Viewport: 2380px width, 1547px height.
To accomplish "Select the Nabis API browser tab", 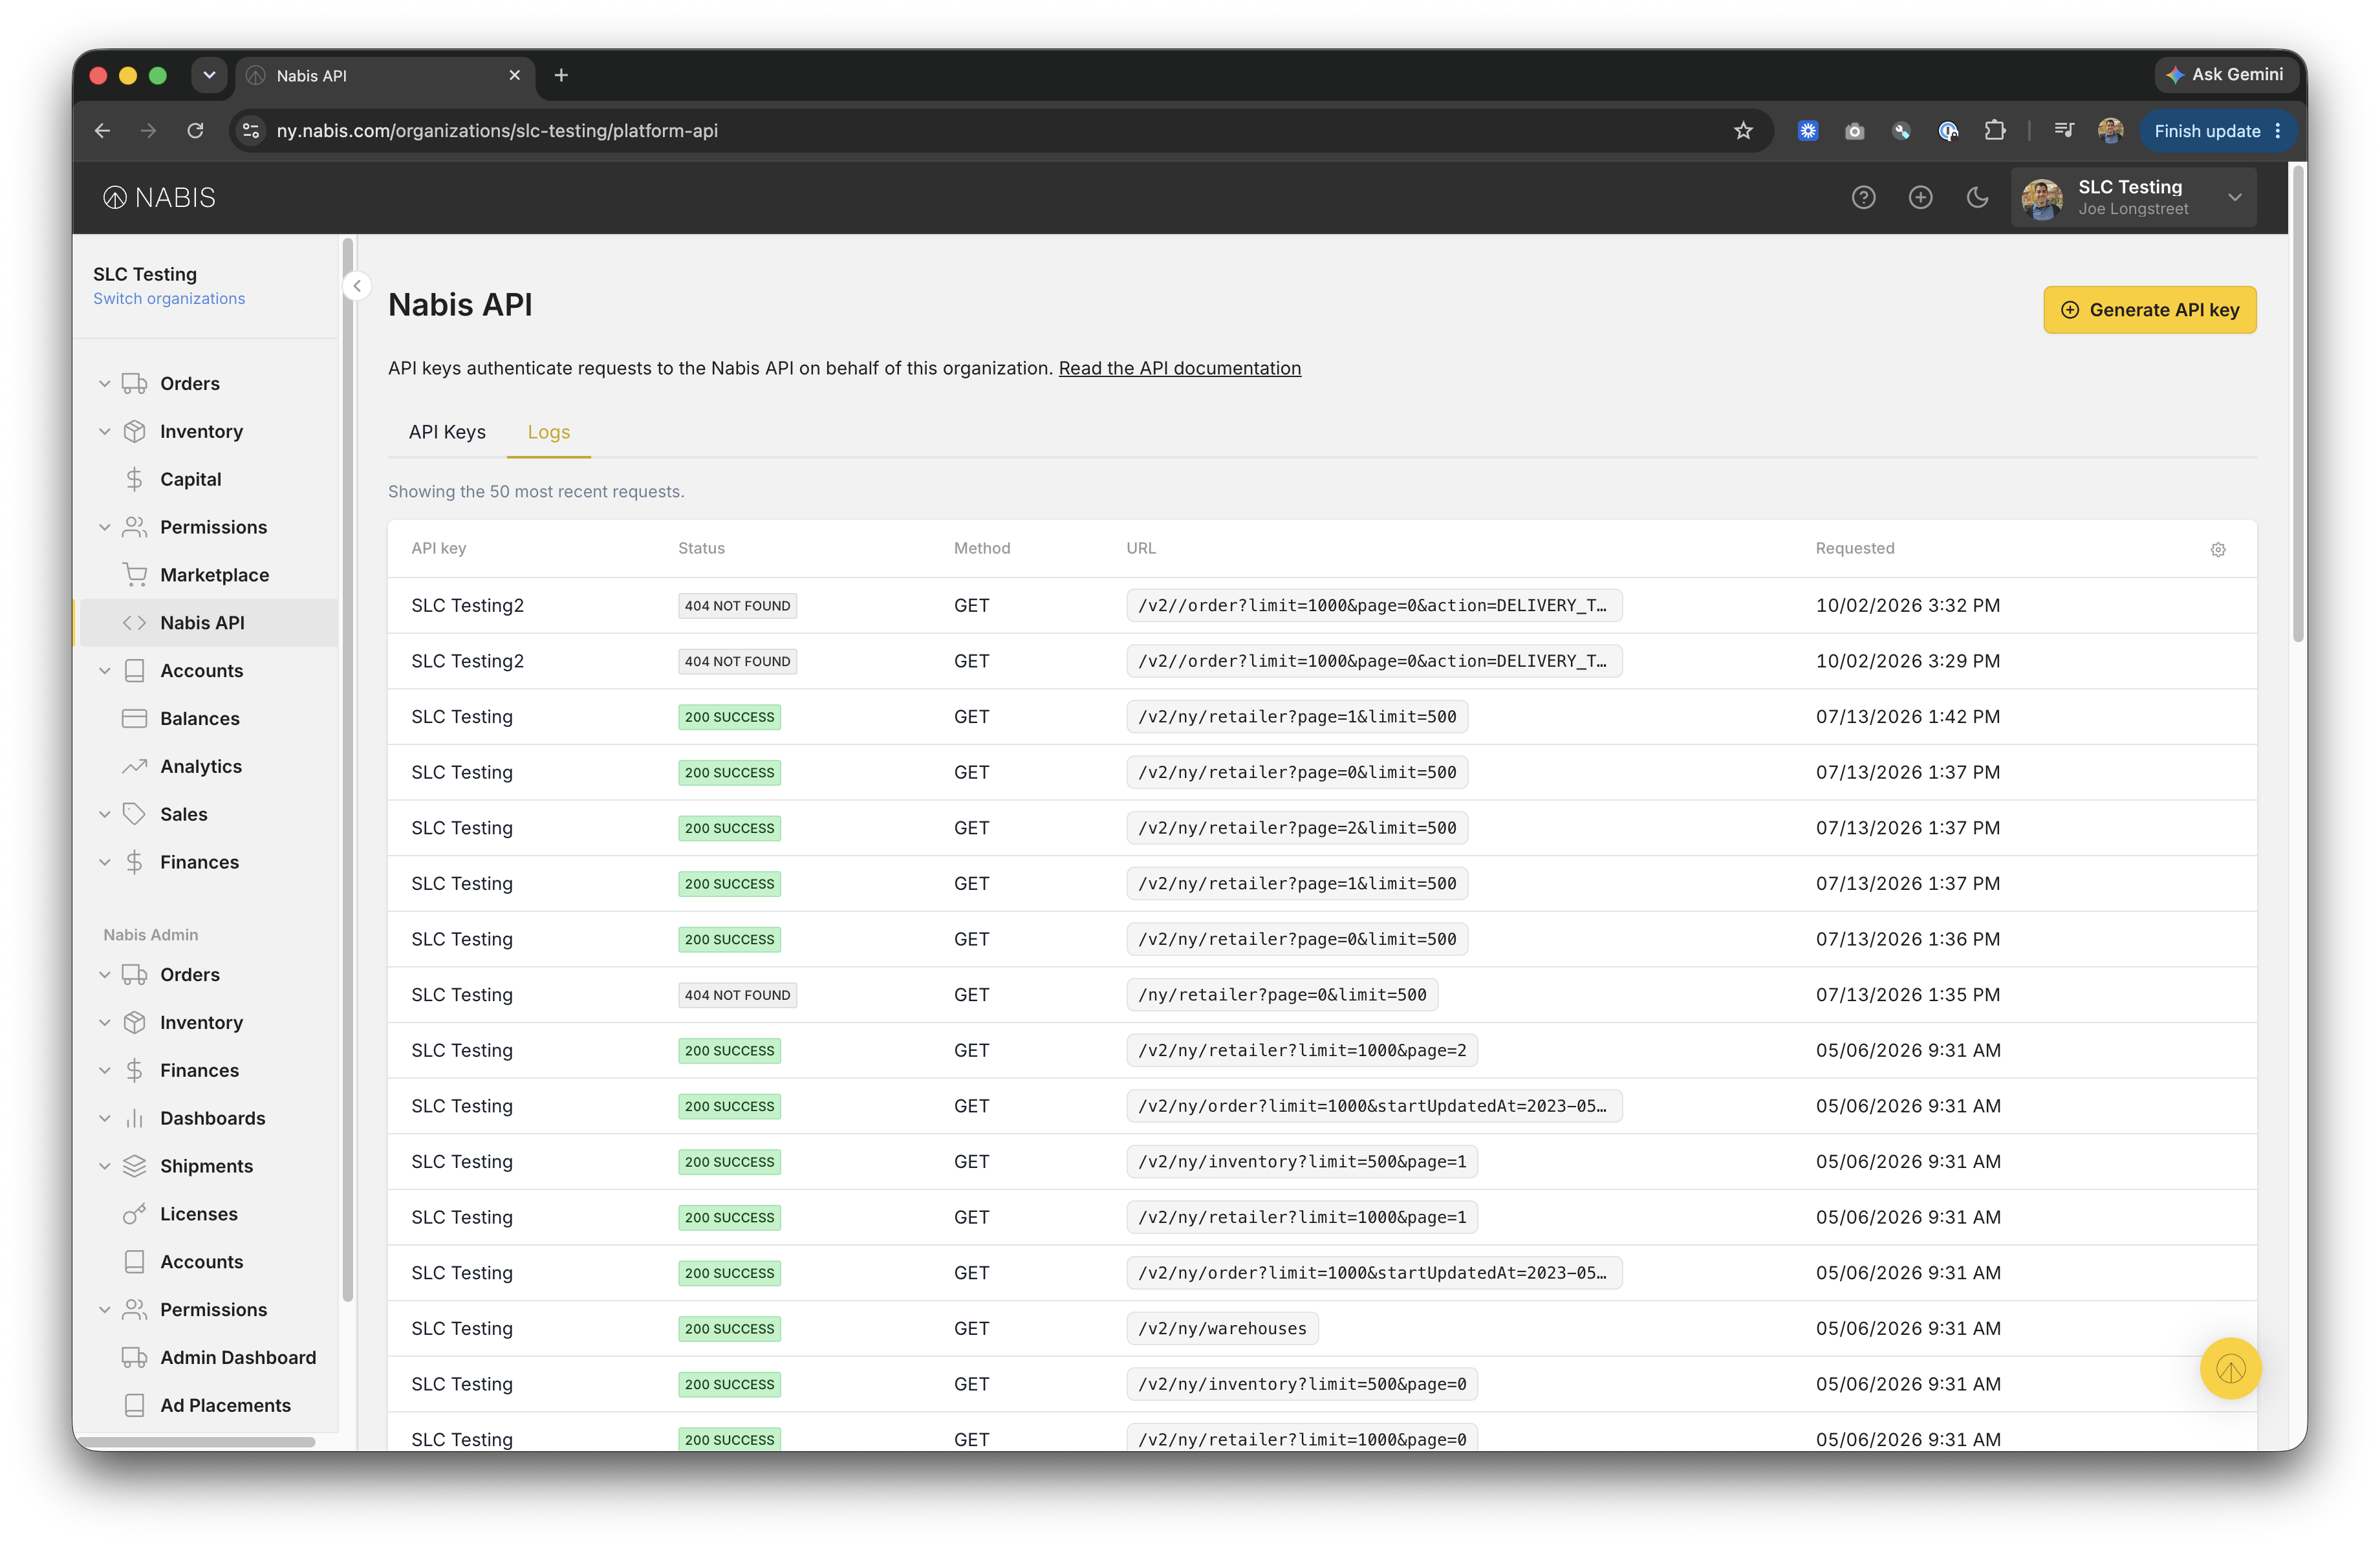I will (386, 76).
